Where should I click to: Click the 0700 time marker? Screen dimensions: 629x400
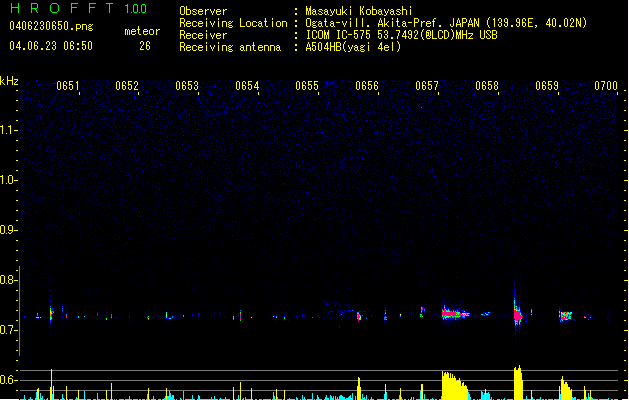[x=606, y=86]
